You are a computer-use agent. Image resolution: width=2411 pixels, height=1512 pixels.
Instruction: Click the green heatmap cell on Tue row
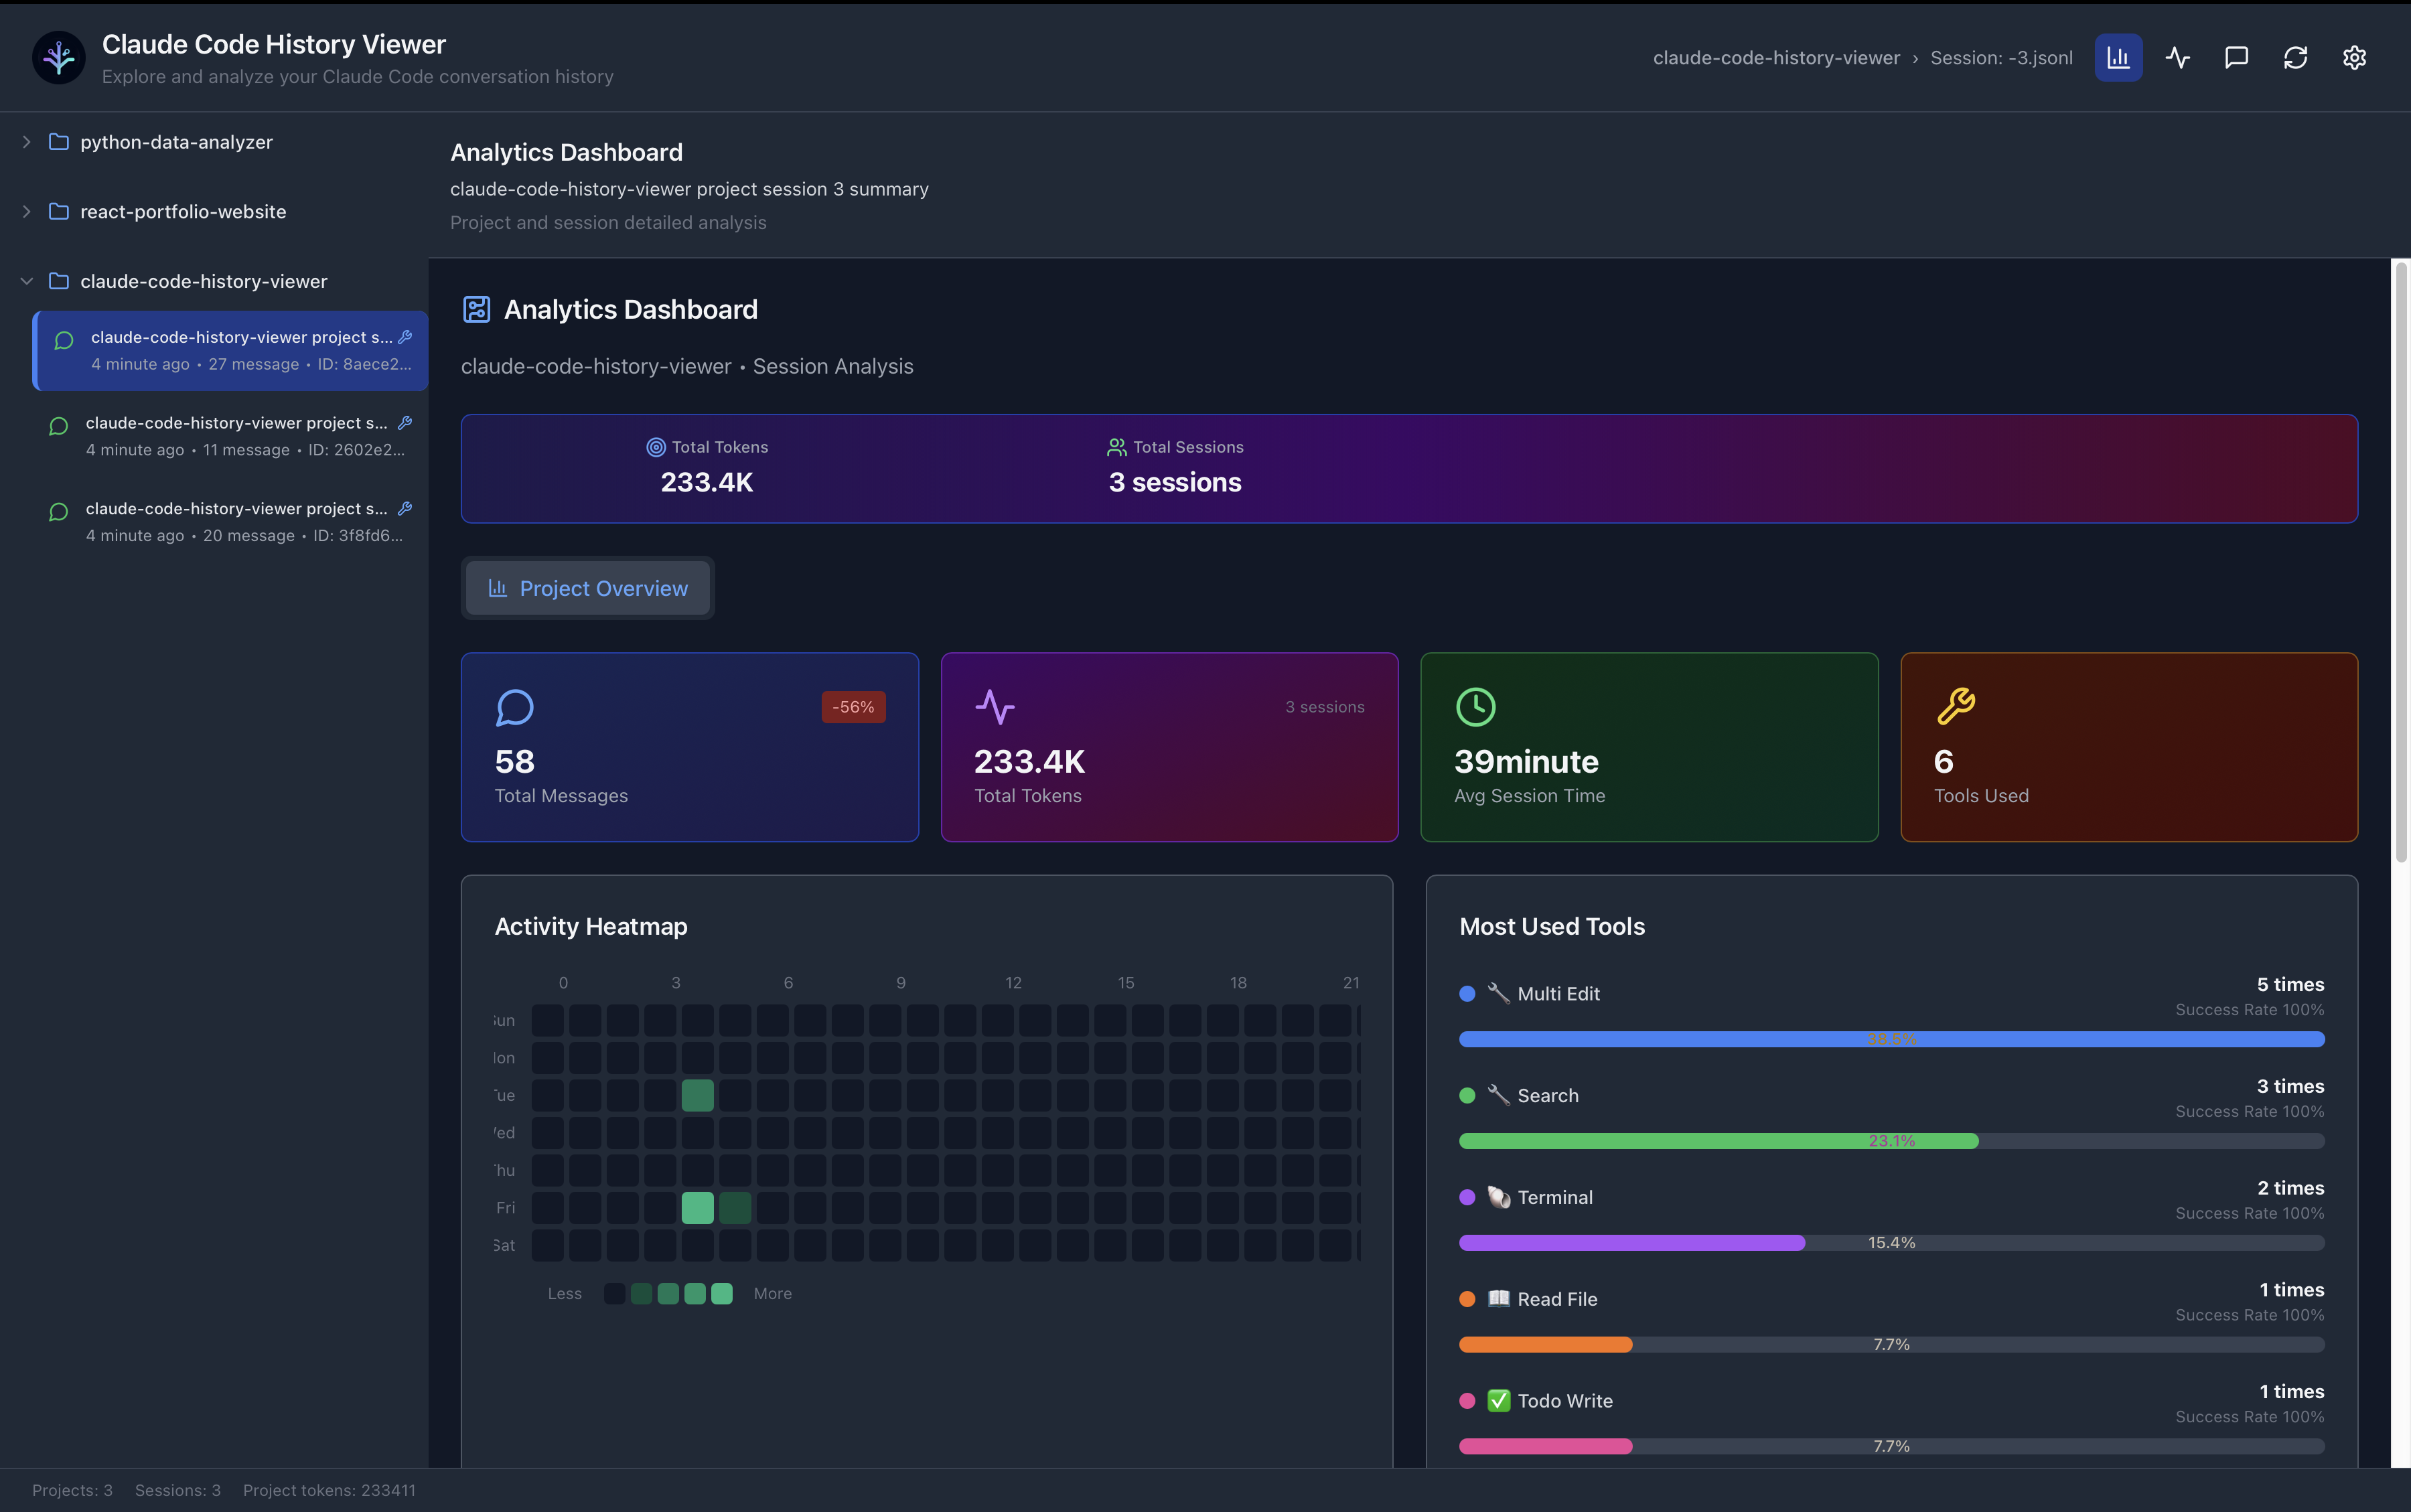point(697,1096)
